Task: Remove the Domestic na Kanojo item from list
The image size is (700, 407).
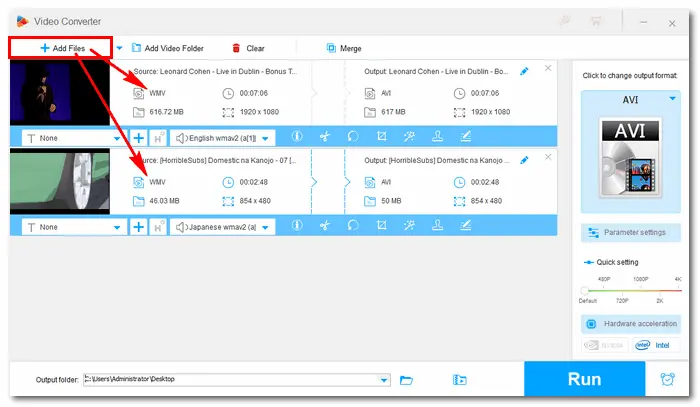Action: click(548, 157)
